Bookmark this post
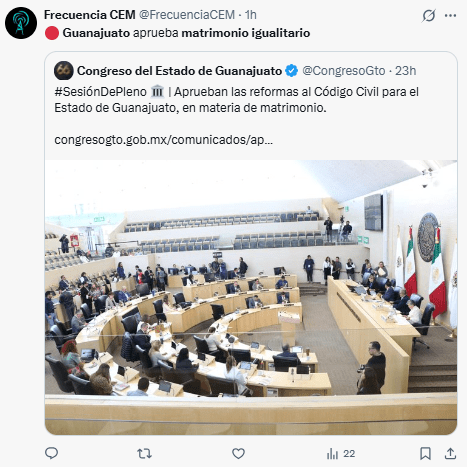This screenshot has width=467, height=467. click(x=425, y=453)
